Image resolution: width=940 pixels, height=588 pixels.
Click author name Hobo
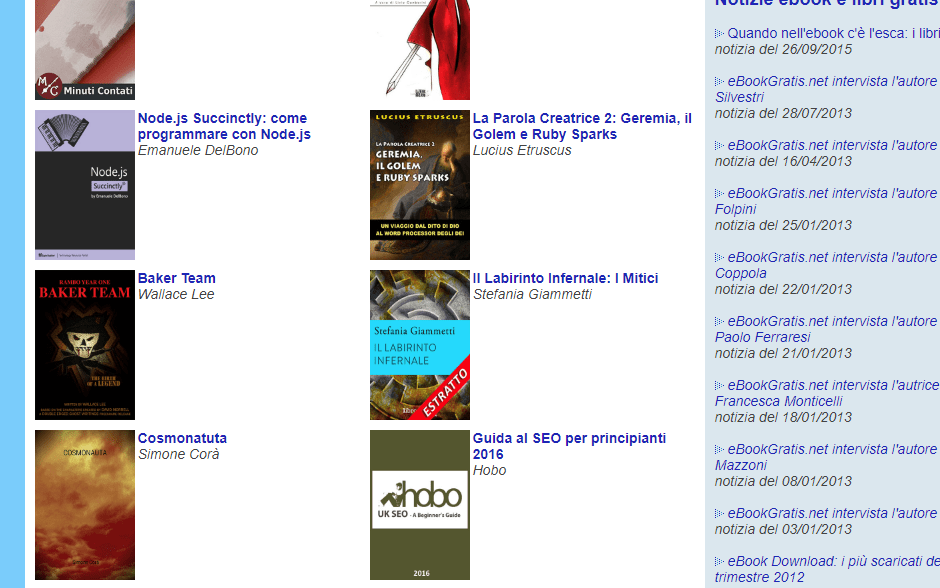[489, 471]
